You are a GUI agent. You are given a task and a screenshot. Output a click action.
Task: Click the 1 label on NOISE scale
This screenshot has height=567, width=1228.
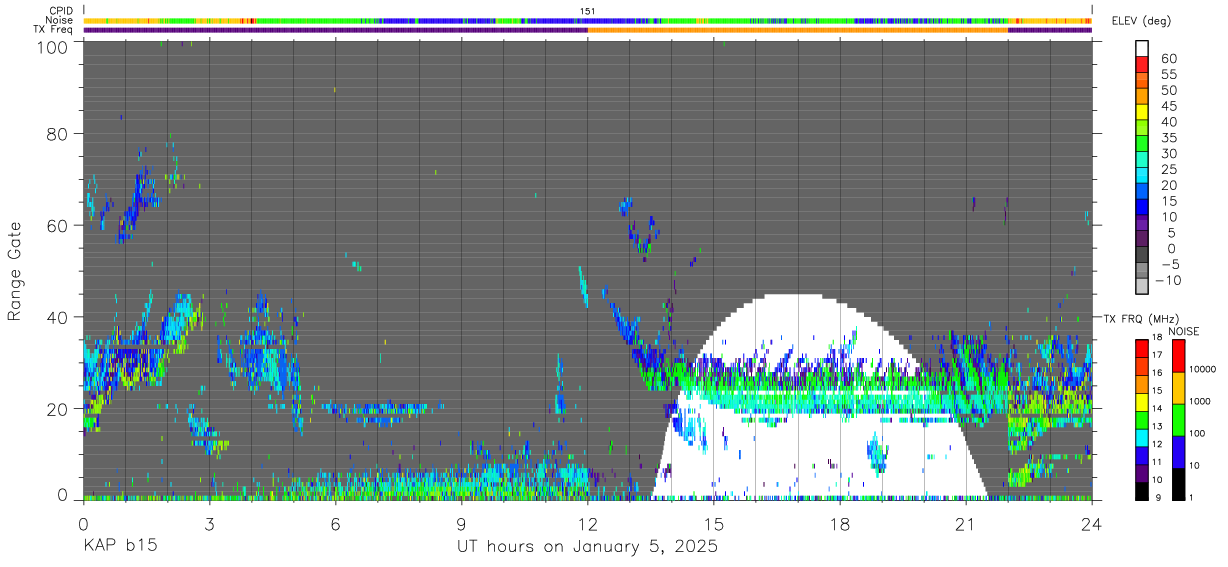pyautogui.click(x=1190, y=497)
